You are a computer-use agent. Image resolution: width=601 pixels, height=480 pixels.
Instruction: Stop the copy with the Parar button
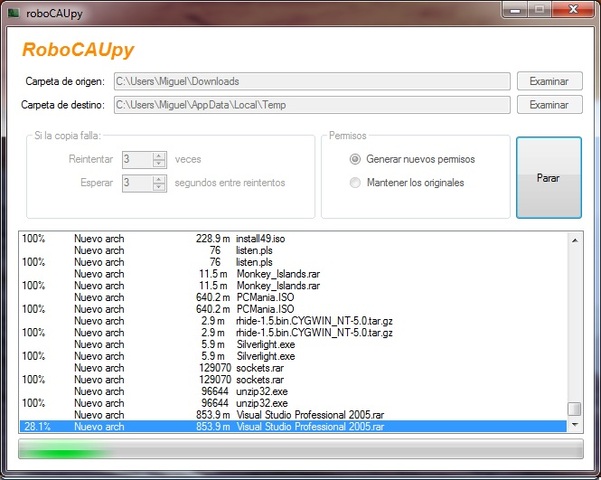point(549,178)
